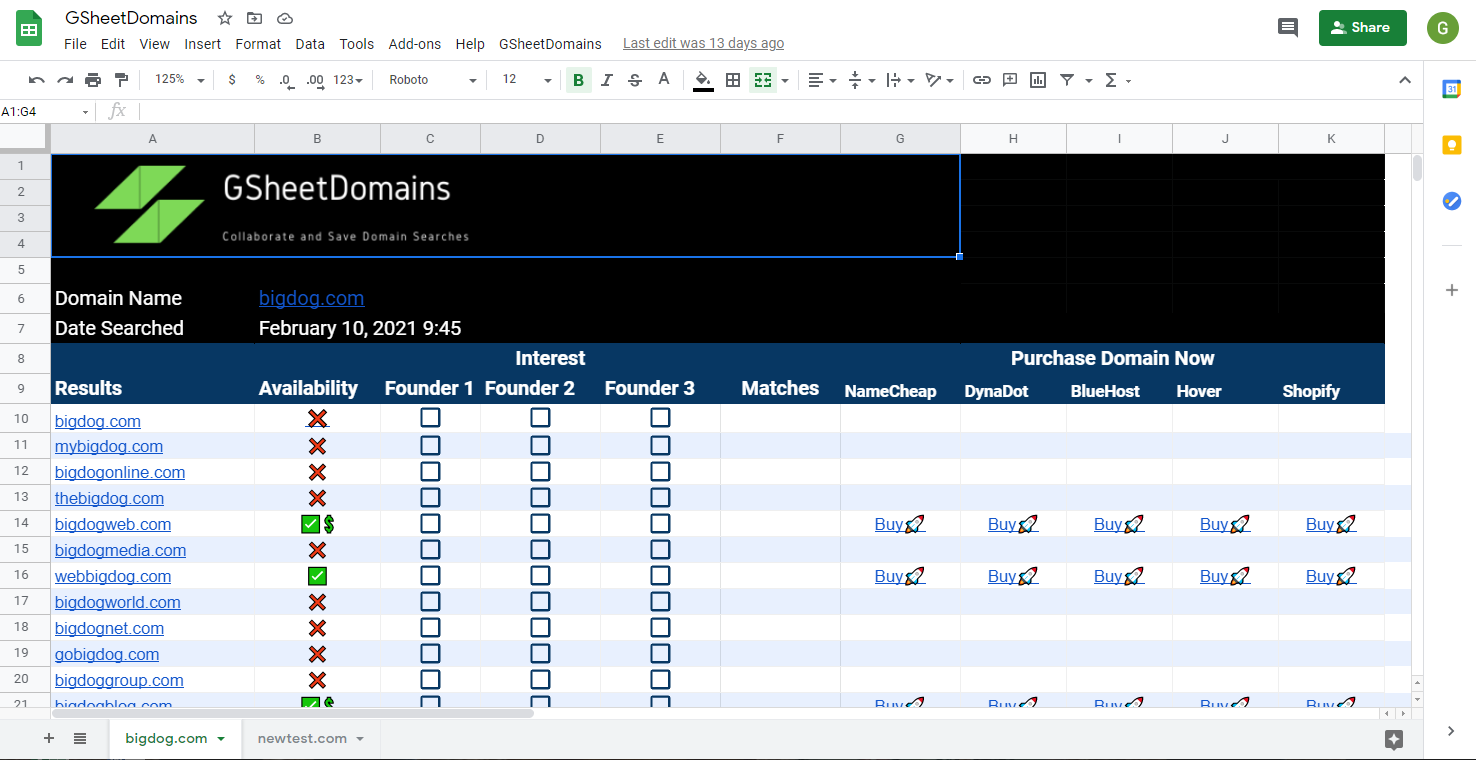
Task: Open the Roboto font dropdown
Action: [432, 80]
